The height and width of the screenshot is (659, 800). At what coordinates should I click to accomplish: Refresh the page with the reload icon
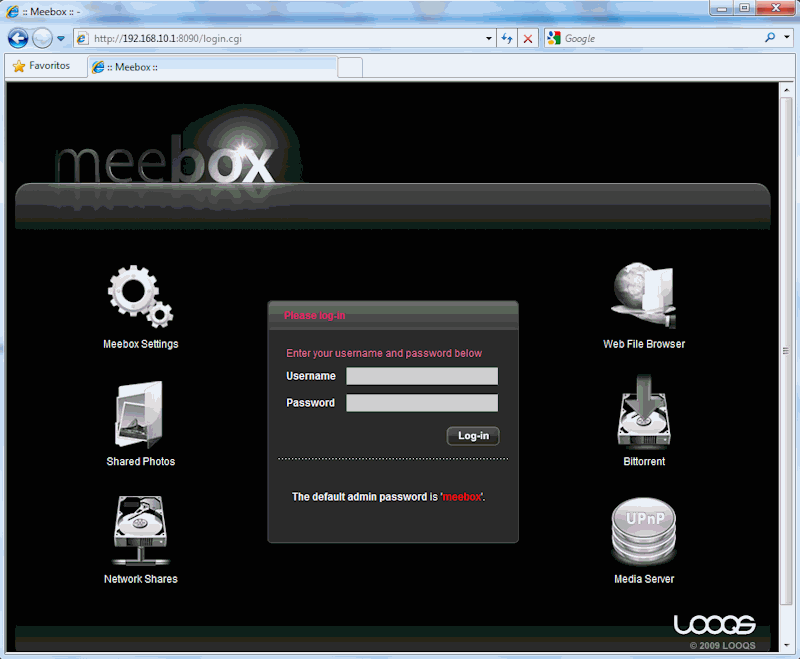[507, 38]
